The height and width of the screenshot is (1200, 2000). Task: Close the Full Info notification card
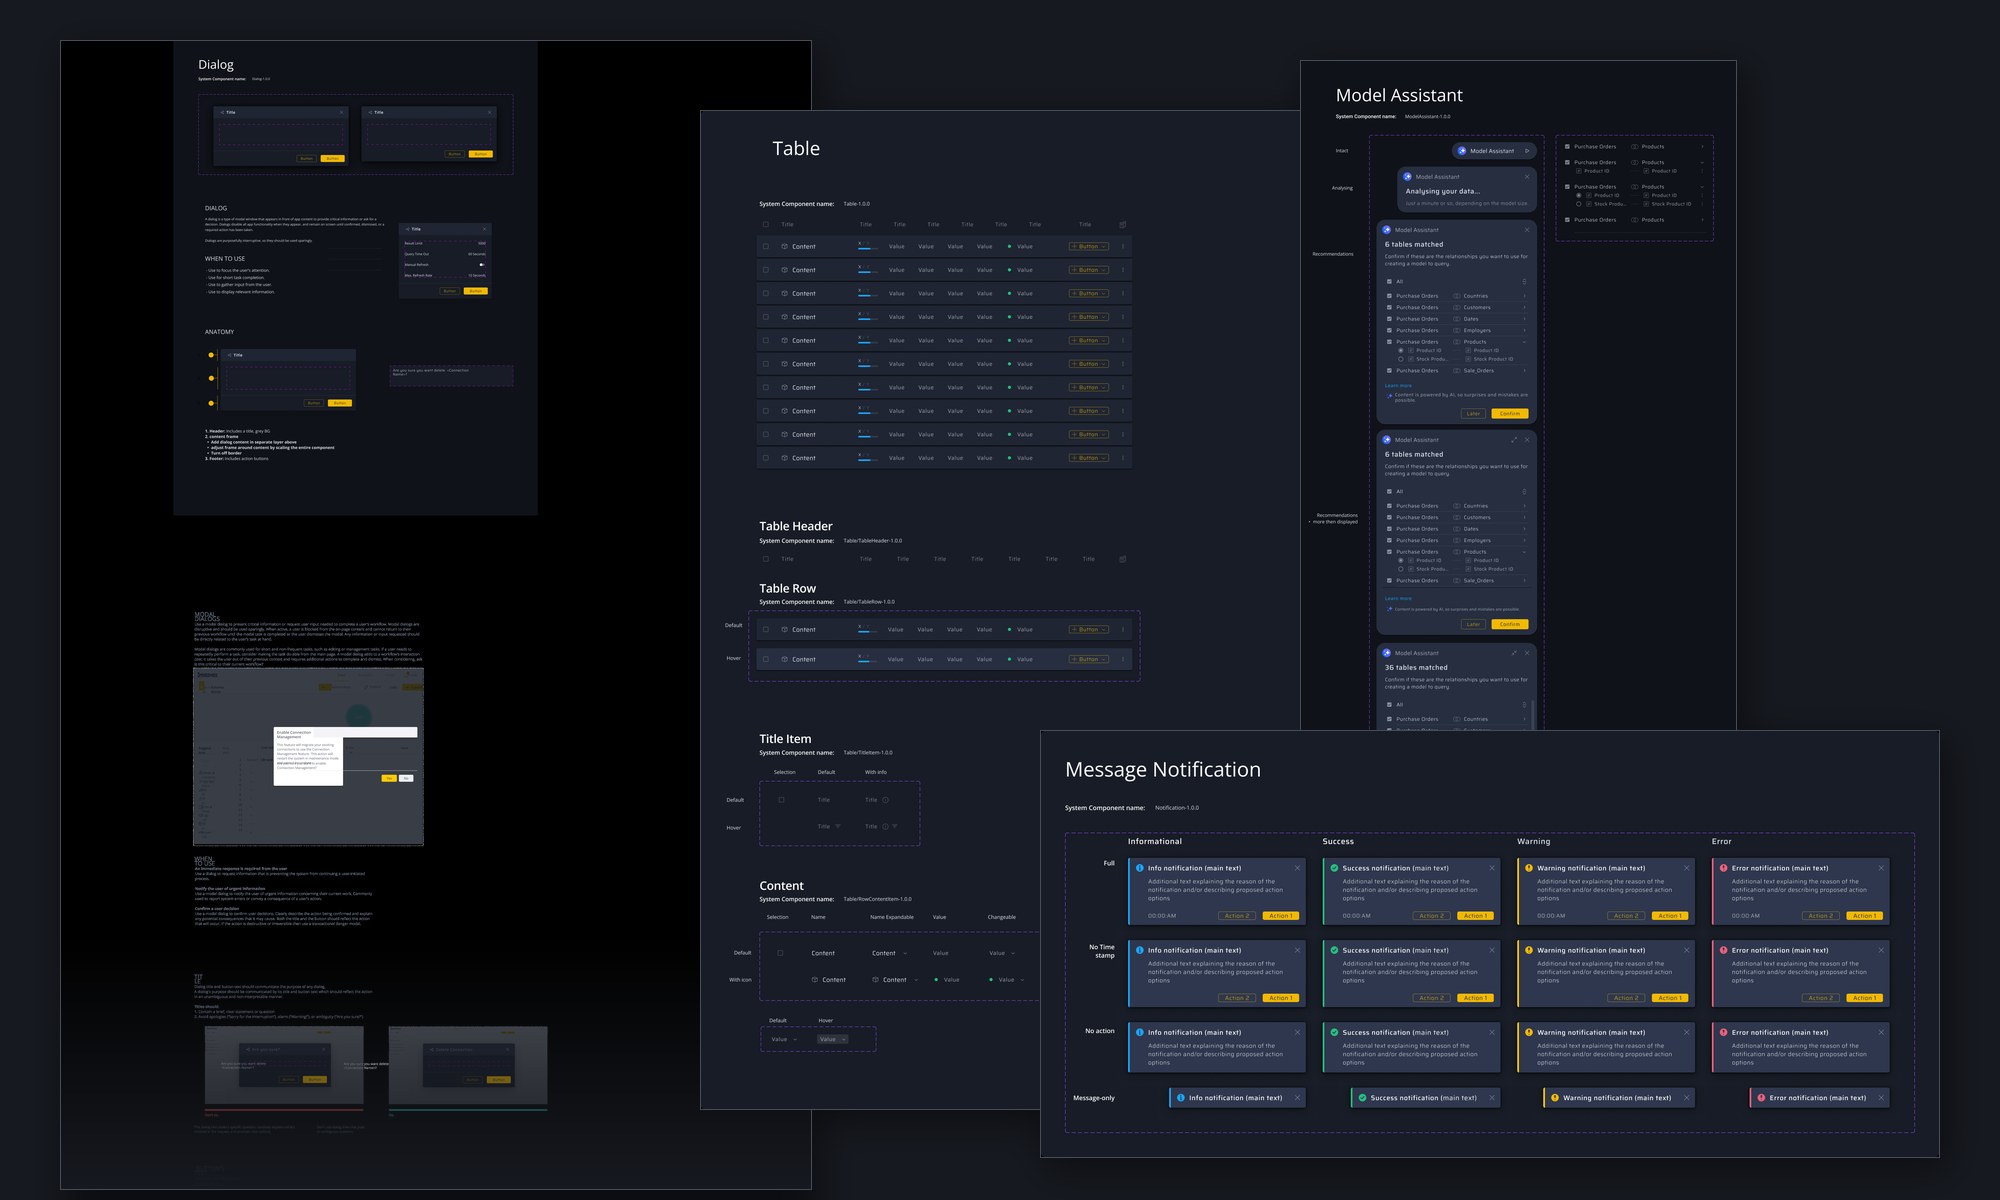pos(1298,868)
